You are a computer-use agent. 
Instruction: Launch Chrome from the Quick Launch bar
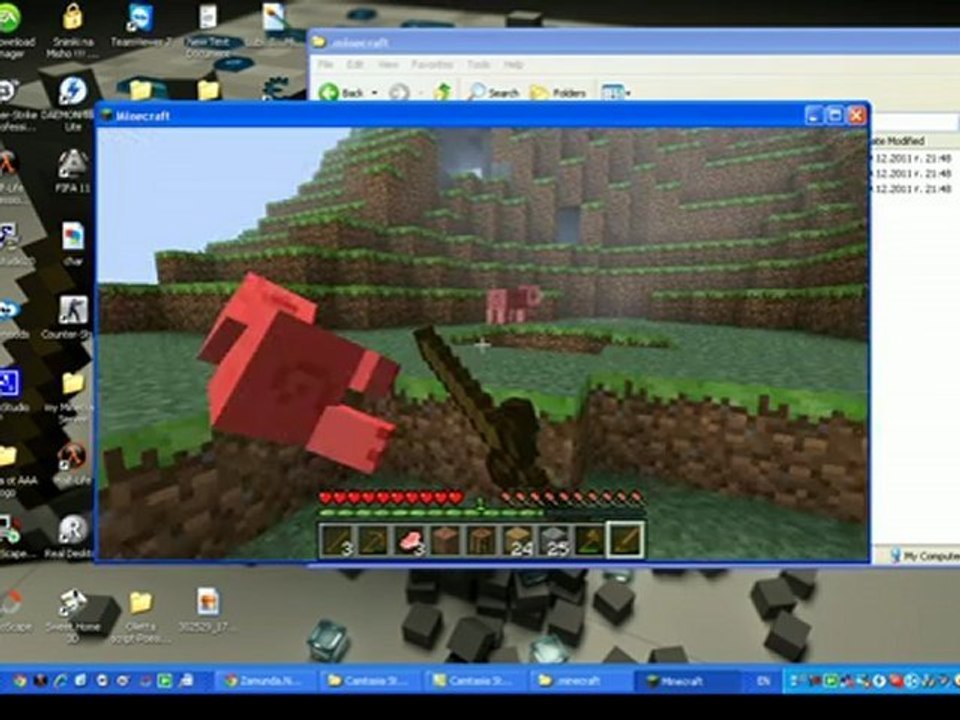click(20, 681)
